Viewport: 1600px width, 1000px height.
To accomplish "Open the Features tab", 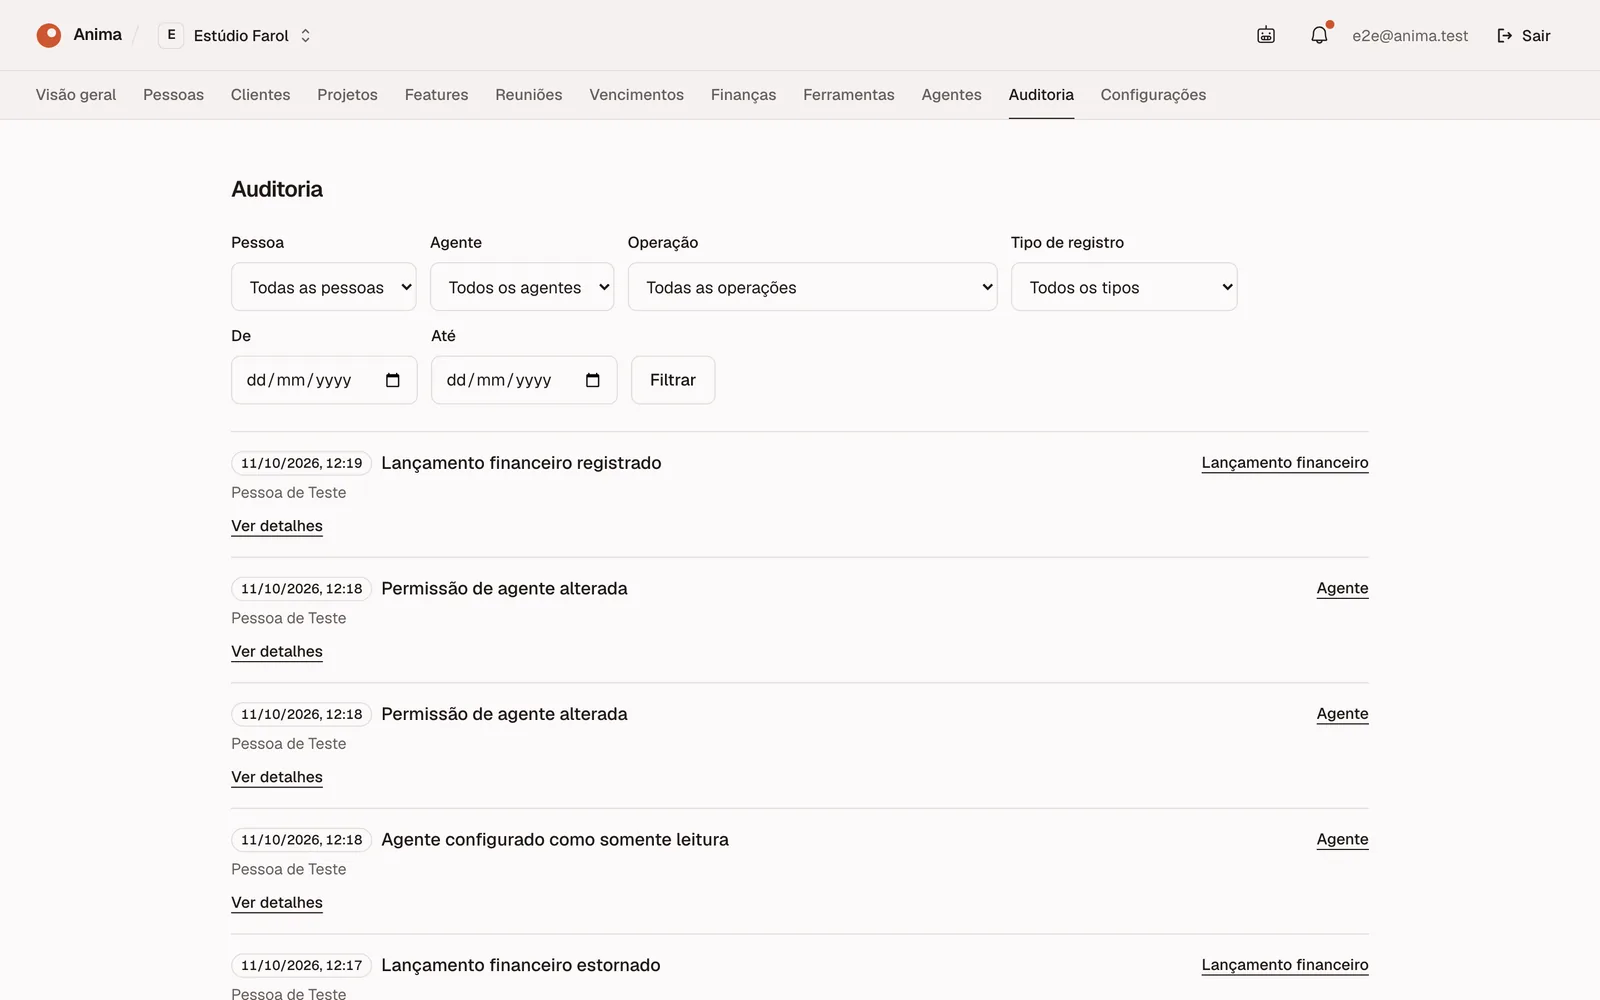I will pyautogui.click(x=436, y=95).
